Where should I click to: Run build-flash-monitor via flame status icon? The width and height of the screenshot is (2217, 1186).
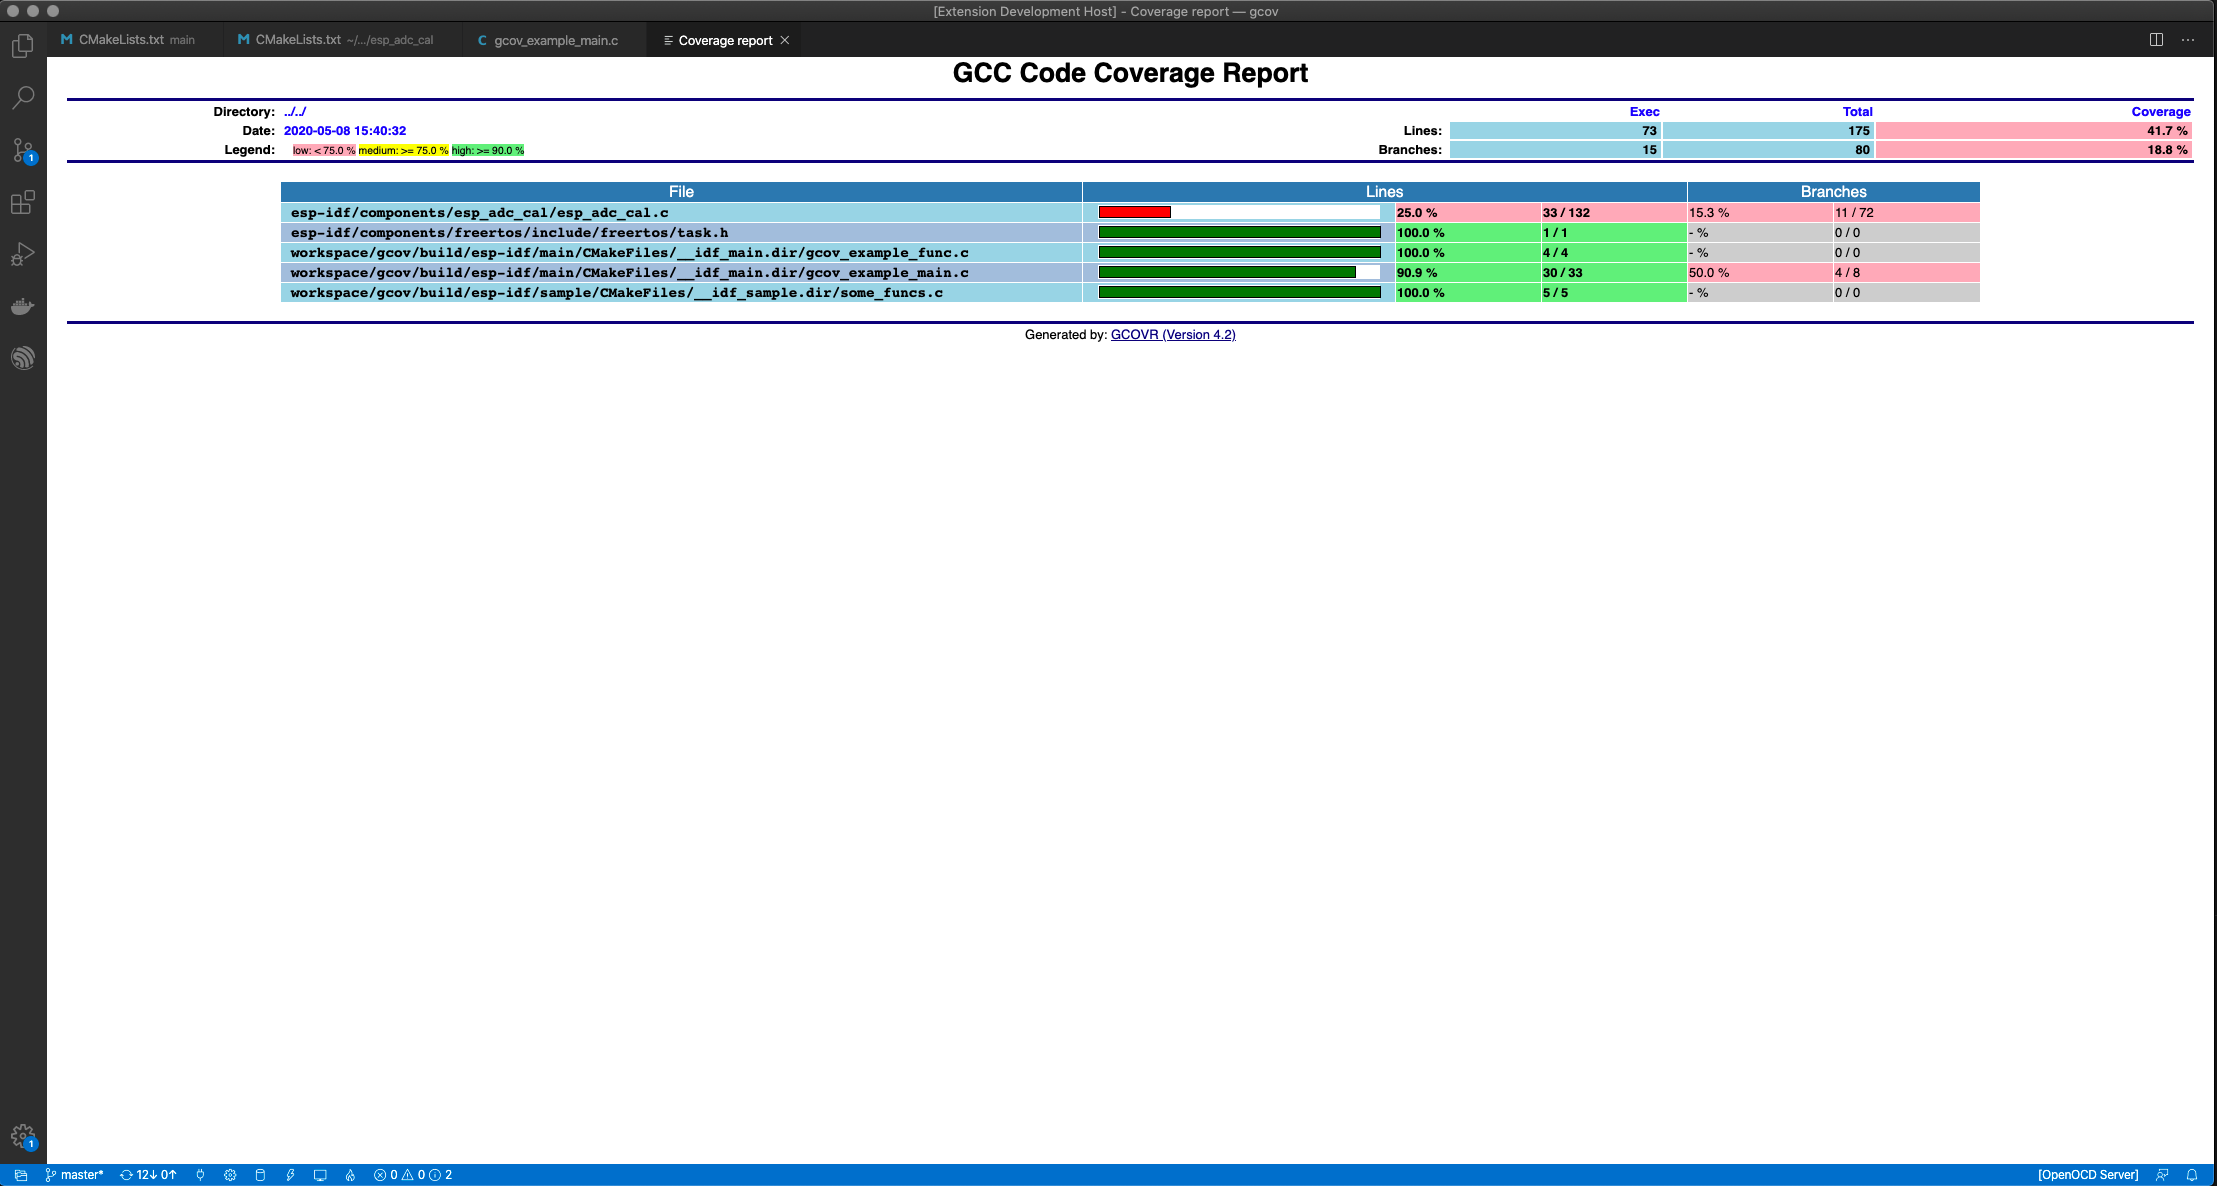click(x=349, y=1175)
